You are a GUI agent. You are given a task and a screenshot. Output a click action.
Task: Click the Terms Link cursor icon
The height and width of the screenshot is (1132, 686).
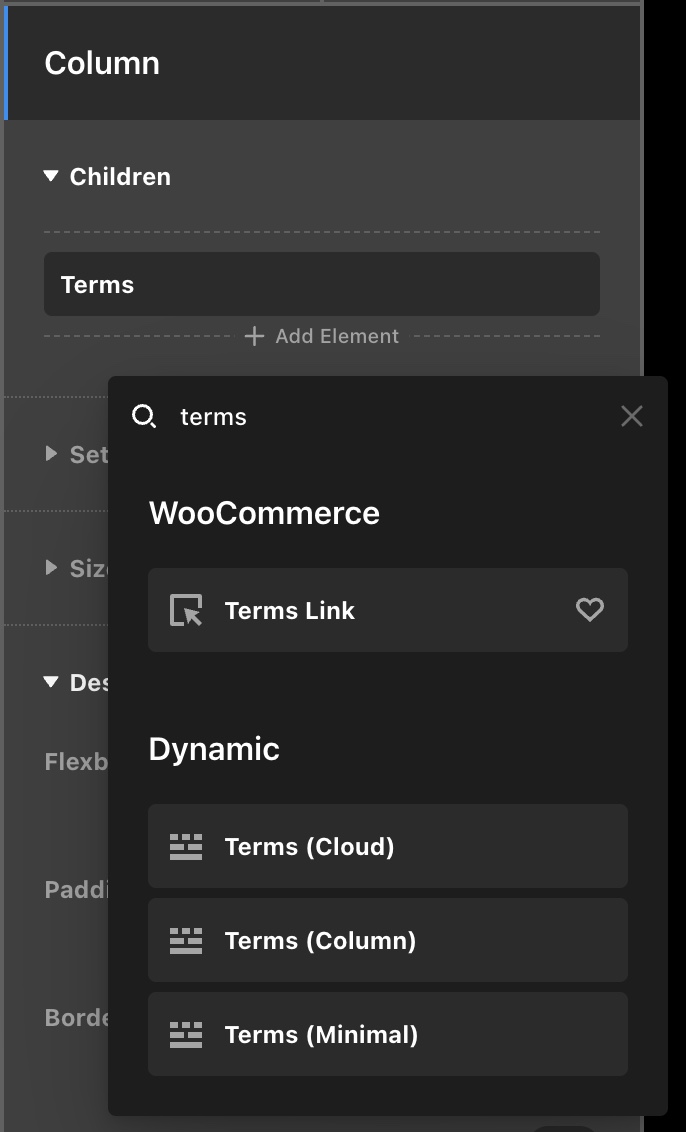click(x=186, y=610)
